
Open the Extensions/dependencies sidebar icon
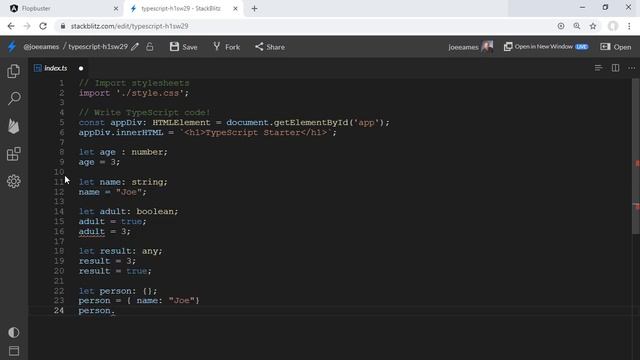coord(13,154)
